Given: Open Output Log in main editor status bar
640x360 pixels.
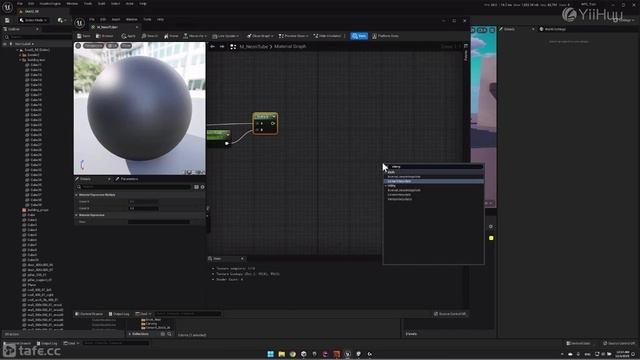Looking at the screenshot, I should pyautogui.click(x=47, y=344).
